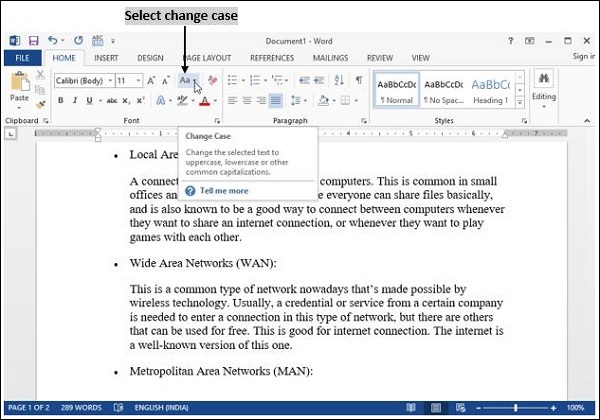Viewport: 600px width, 420px height.
Task: Click the Save icon in quick access toolbar
Action: (x=34, y=41)
